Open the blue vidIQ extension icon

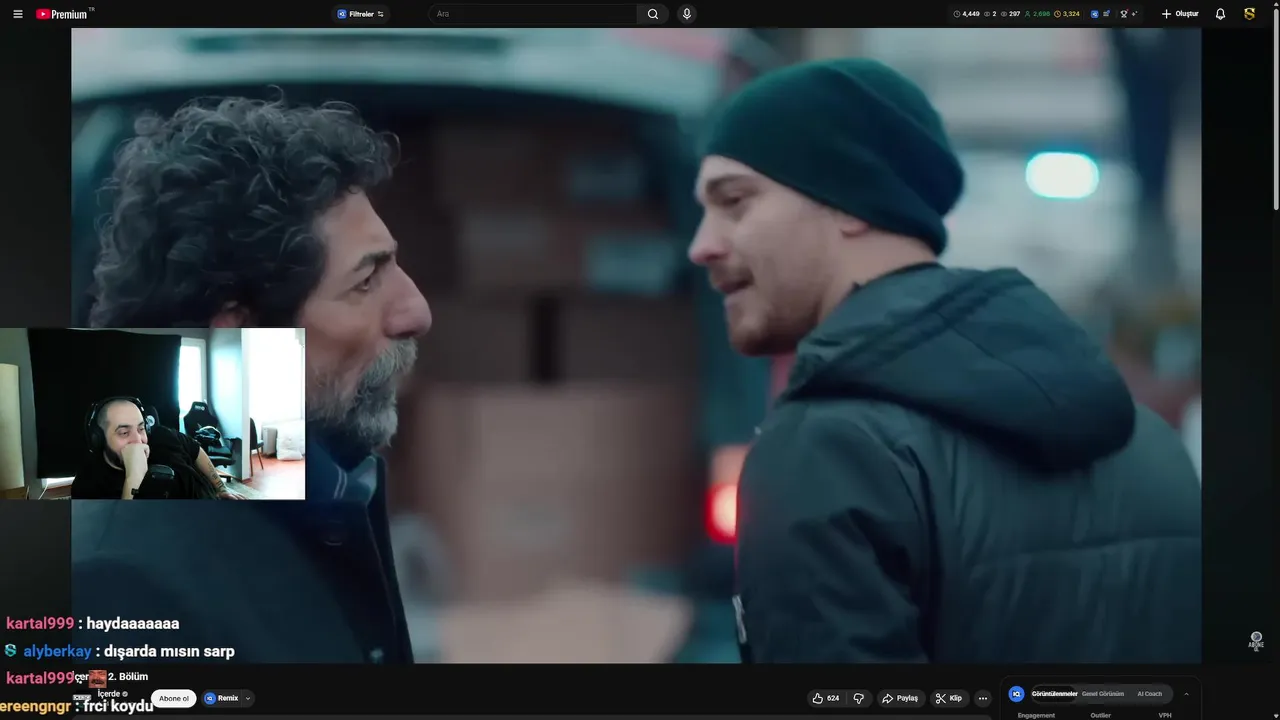tap(1094, 14)
